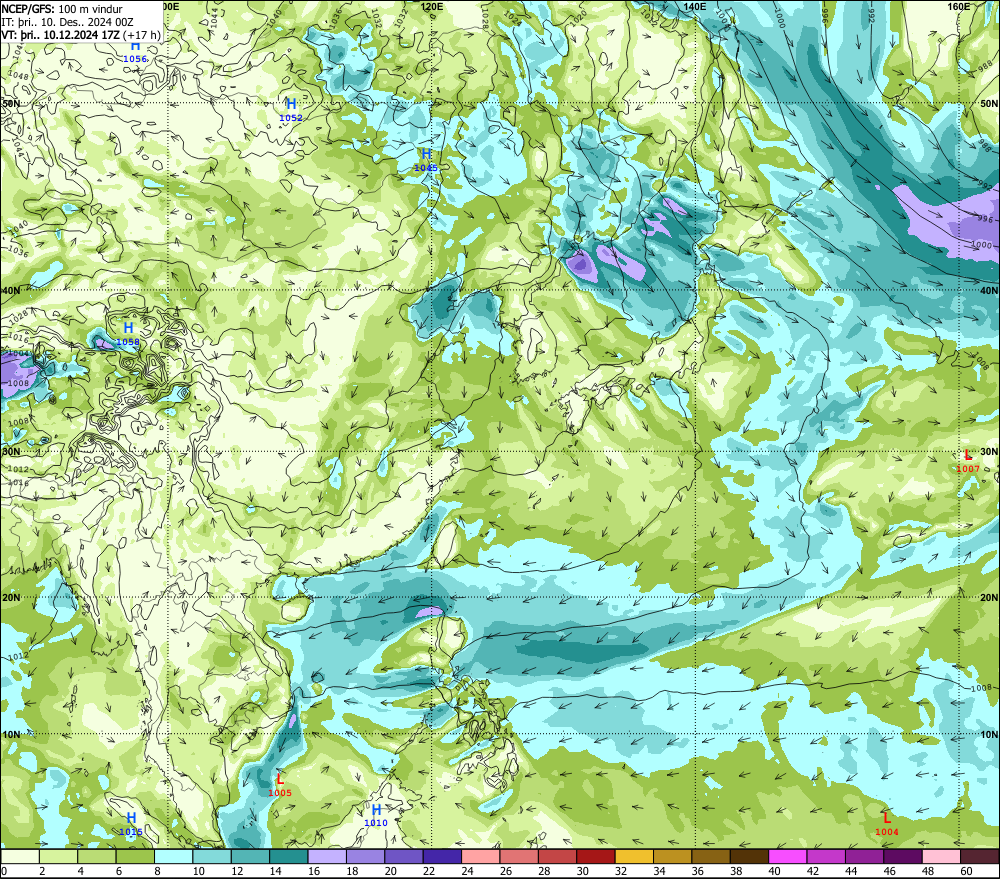The width and height of the screenshot is (1000, 879).
Task: Select the low pressure marker L 1004
Action: (x=886, y=824)
